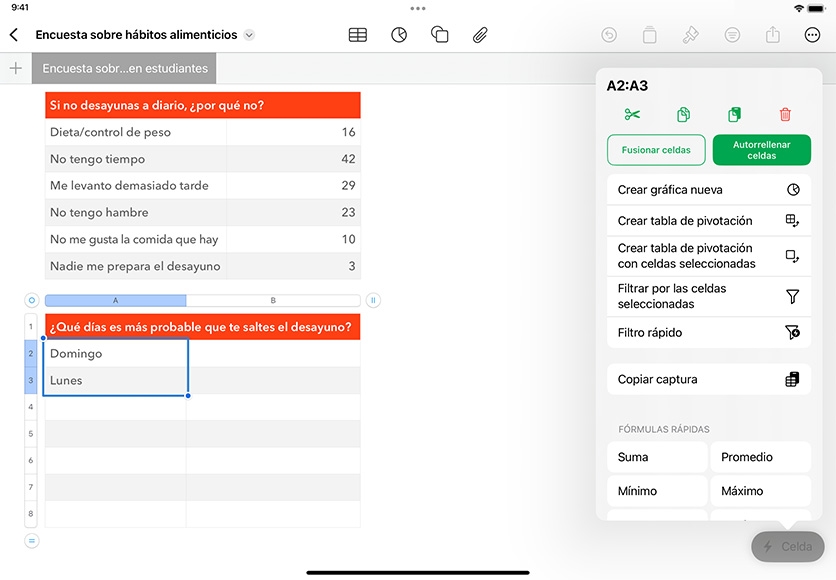836x580 pixels.
Task: Tap the table select handle circle
Action: (32, 301)
